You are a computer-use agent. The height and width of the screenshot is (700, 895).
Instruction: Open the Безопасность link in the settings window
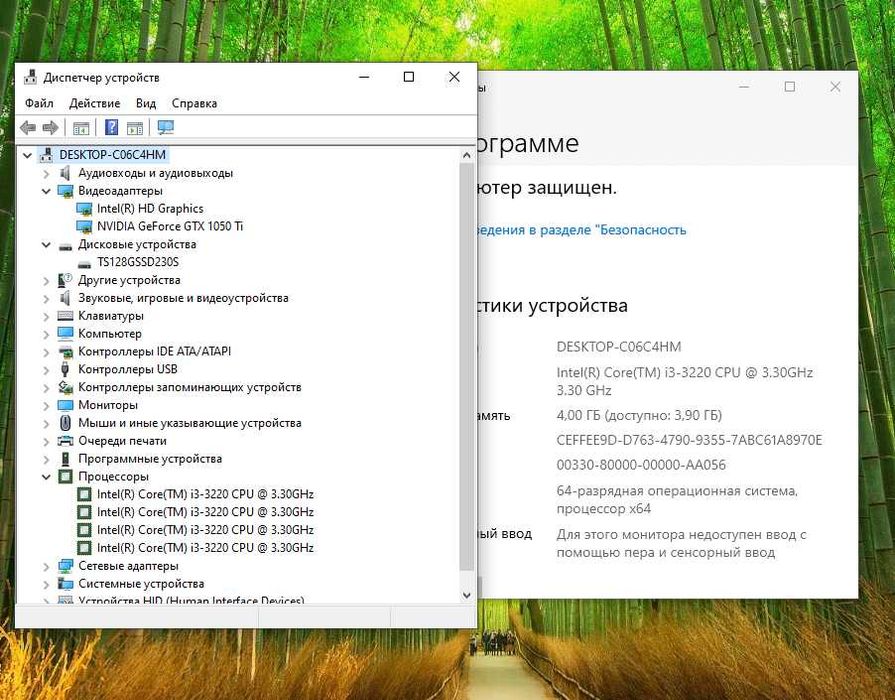coord(581,230)
